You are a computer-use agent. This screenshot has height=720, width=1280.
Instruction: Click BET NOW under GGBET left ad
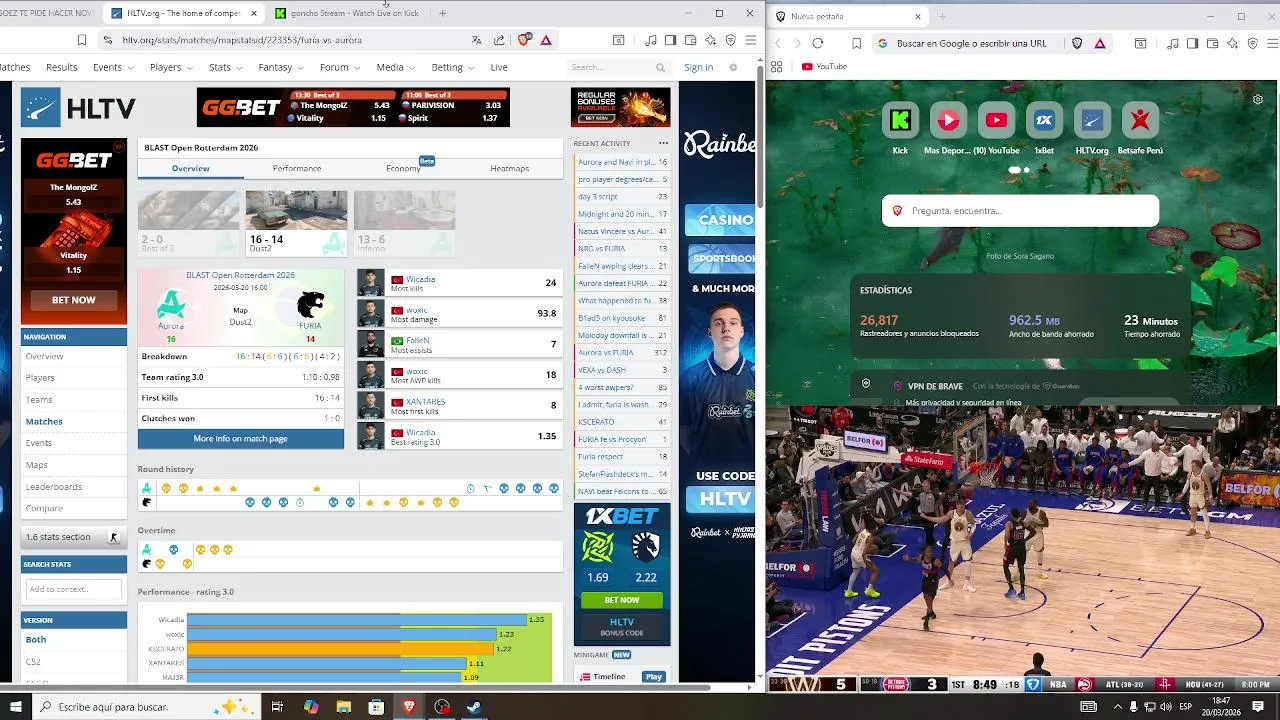(x=74, y=299)
